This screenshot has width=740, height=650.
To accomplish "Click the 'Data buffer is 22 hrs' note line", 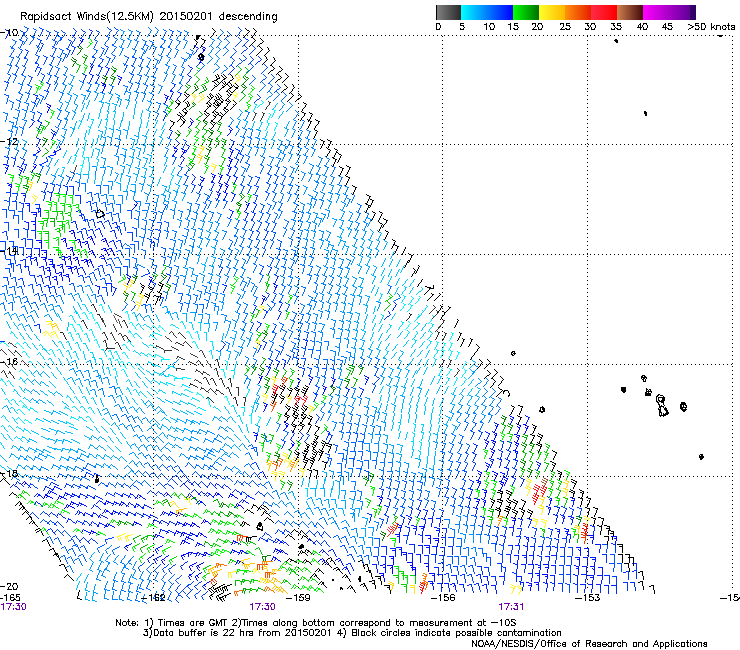I will pos(352,633).
